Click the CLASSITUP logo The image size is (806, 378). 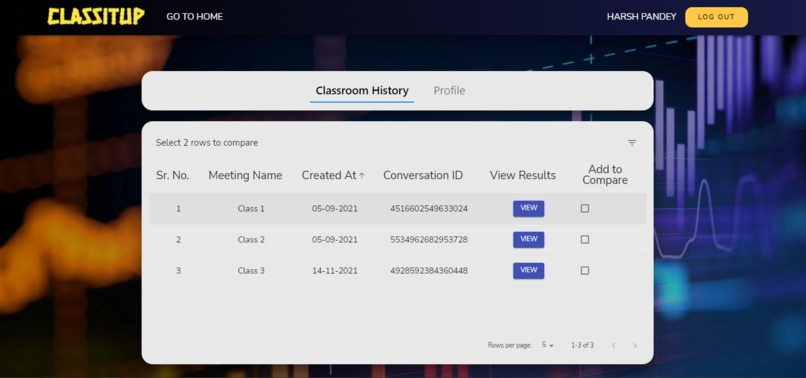pyautogui.click(x=96, y=16)
